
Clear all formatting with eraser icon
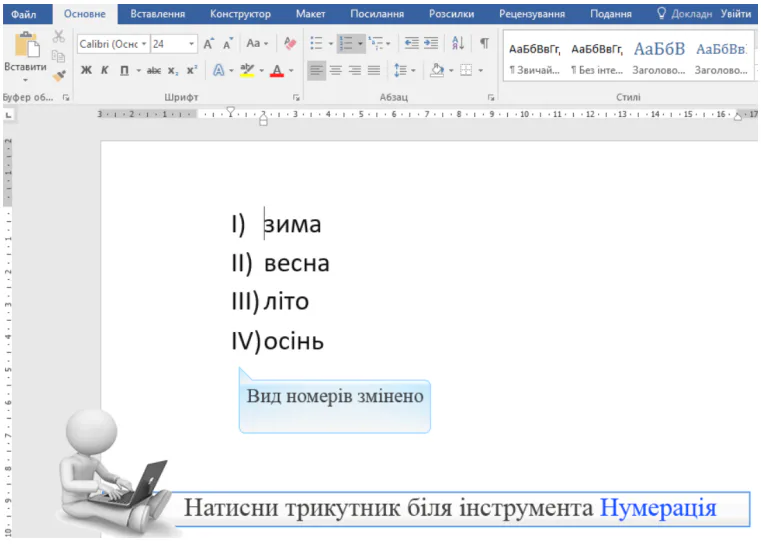[291, 44]
